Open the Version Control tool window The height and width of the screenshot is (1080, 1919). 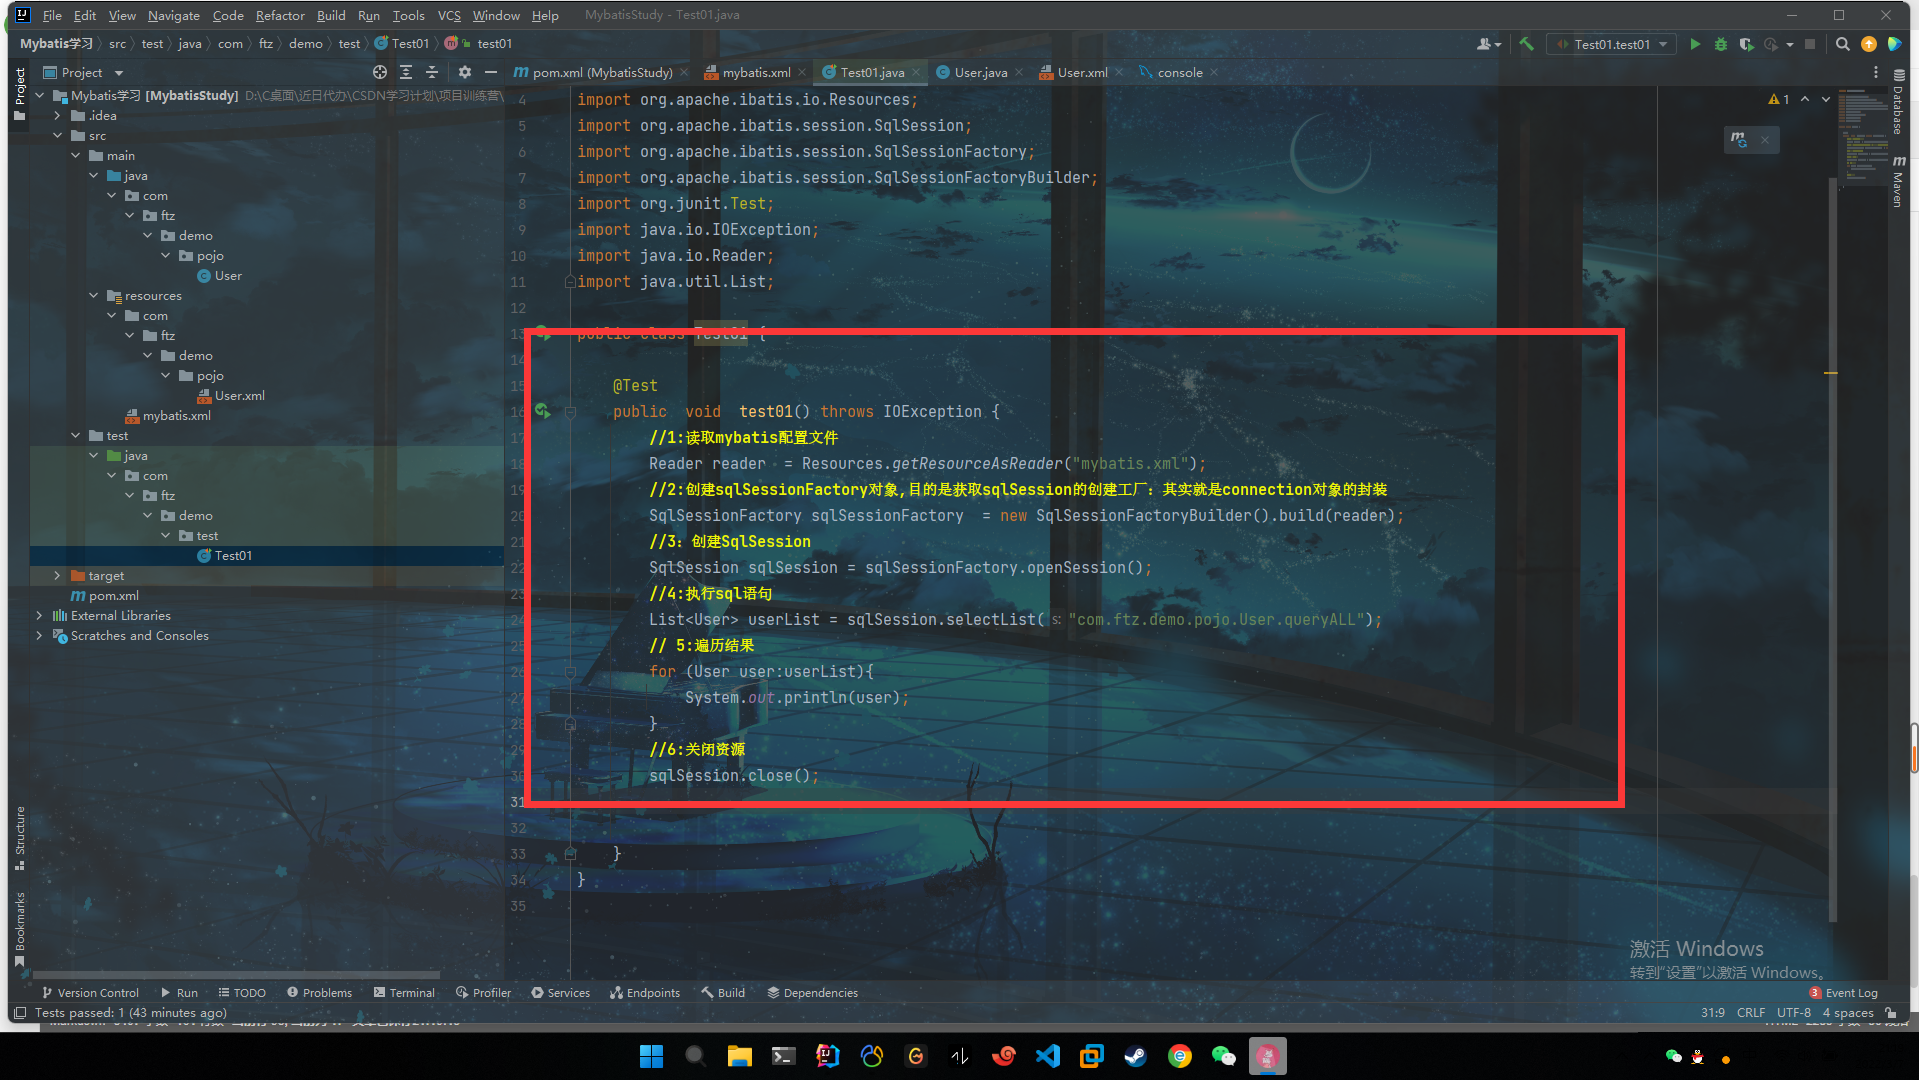click(x=90, y=993)
